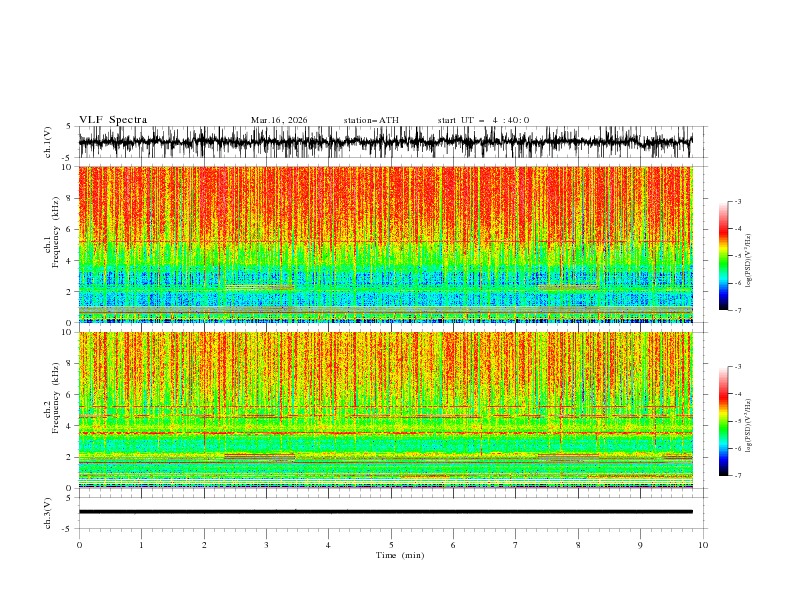
Task: Click time axis tick '0'
Action: (79, 545)
